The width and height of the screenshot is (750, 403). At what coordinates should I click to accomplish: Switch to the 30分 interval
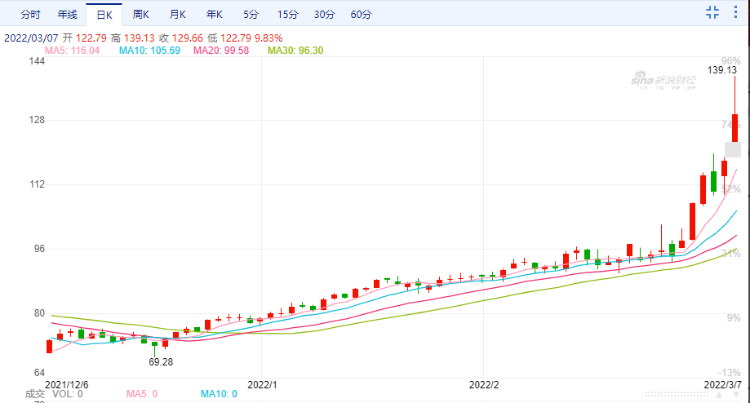[324, 14]
